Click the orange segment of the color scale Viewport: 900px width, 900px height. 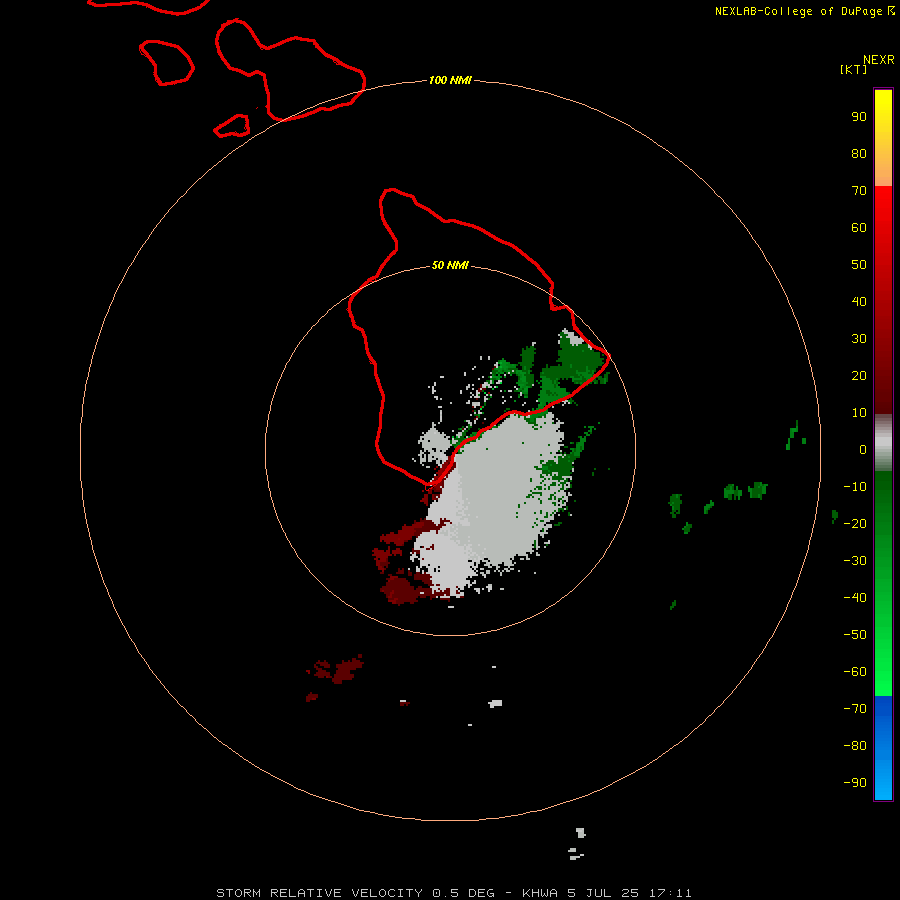pyautogui.click(x=883, y=170)
